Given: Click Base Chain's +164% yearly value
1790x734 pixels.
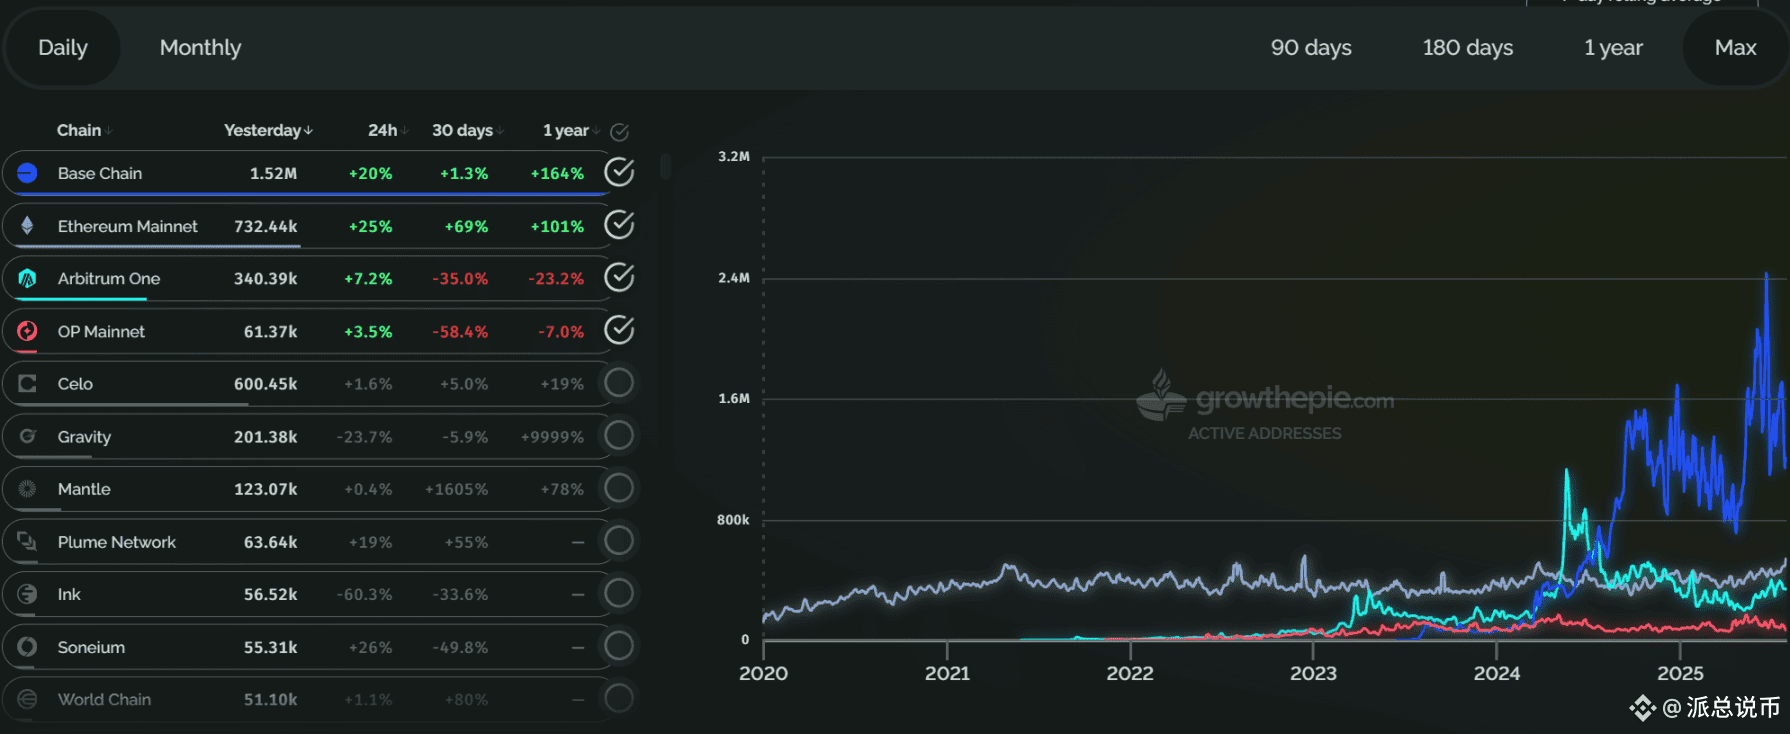Looking at the screenshot, I should [557, 174].
